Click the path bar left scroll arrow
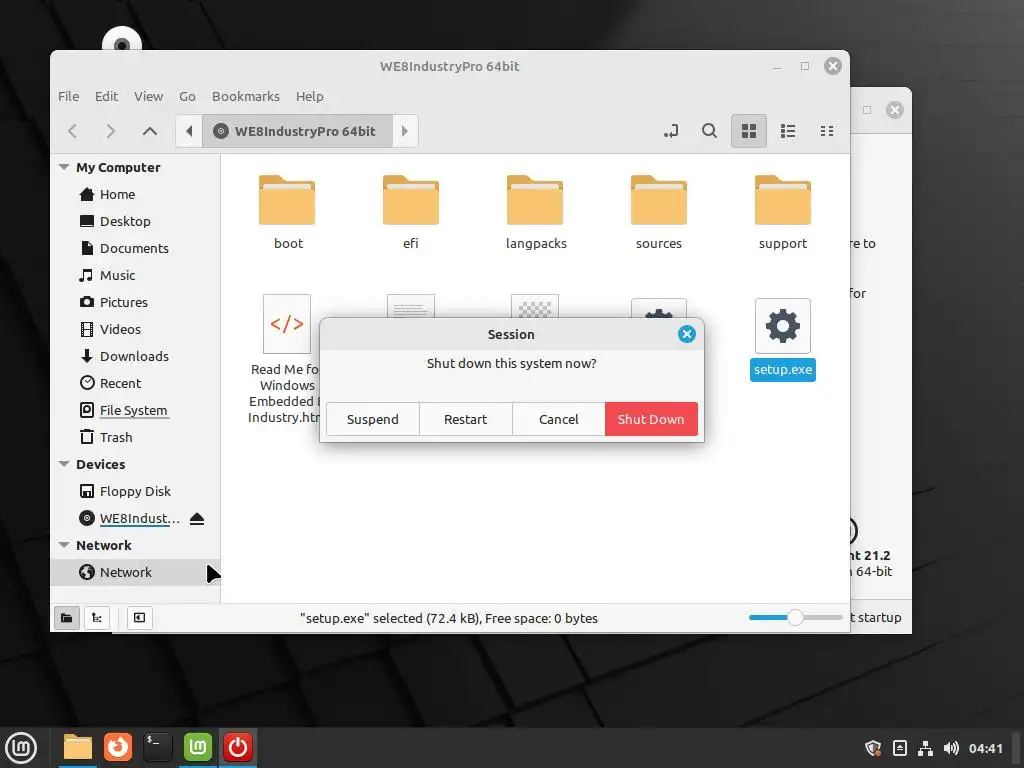 coord(189,131)
